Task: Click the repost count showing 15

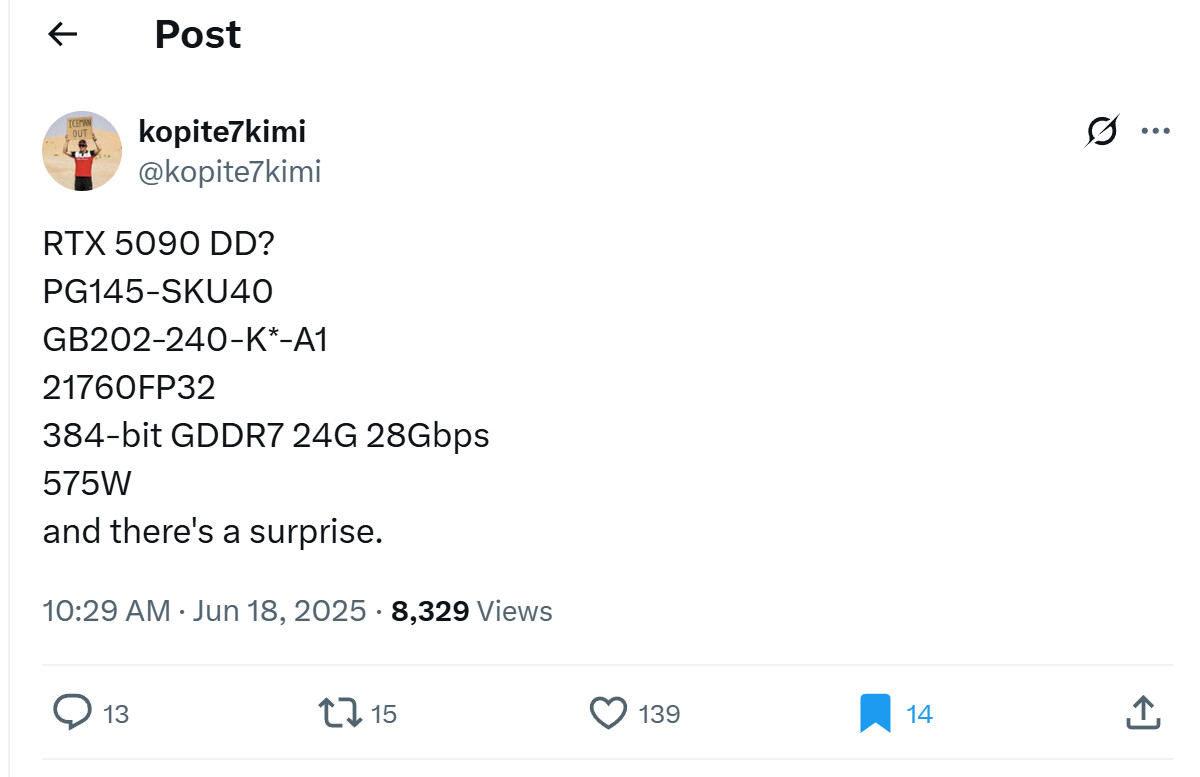Action: point(383,715)
